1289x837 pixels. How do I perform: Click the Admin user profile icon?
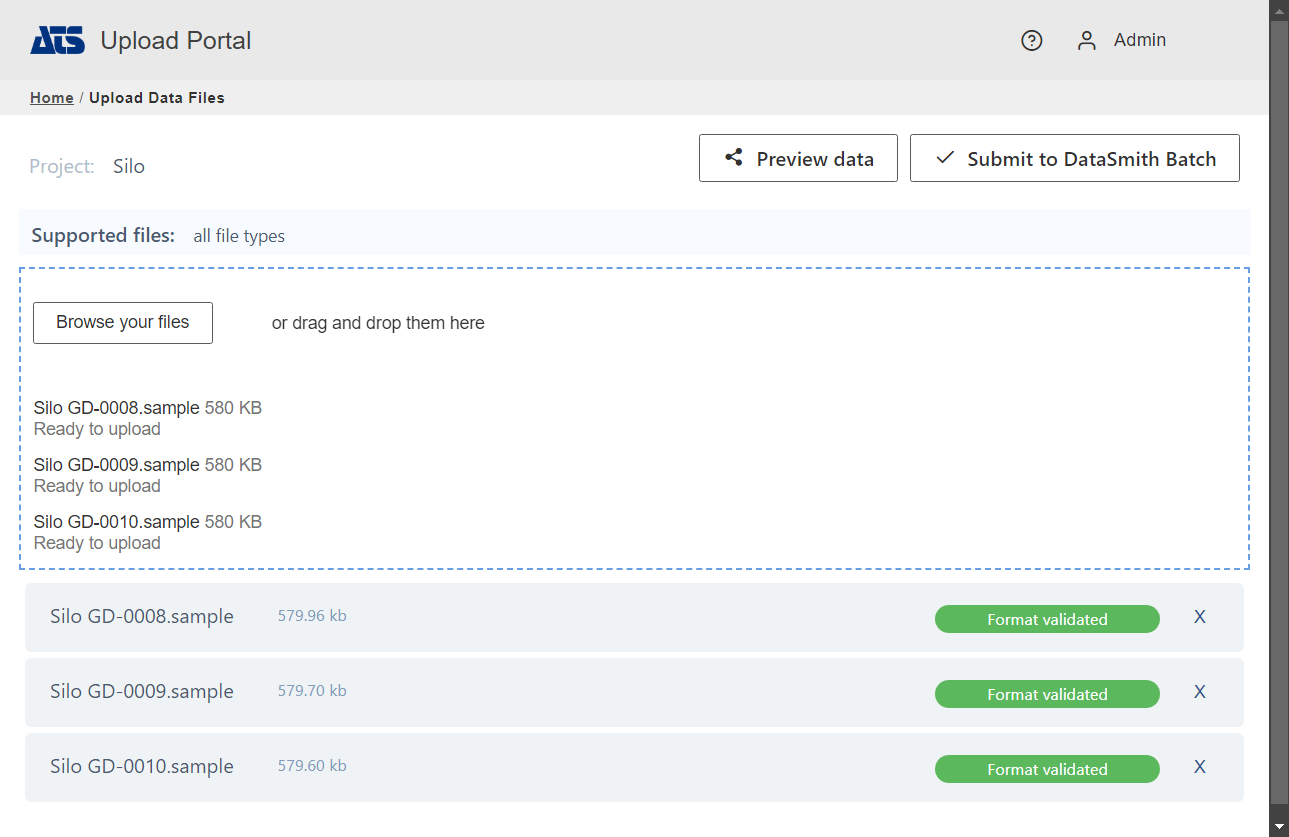(x=1086, y=40)
